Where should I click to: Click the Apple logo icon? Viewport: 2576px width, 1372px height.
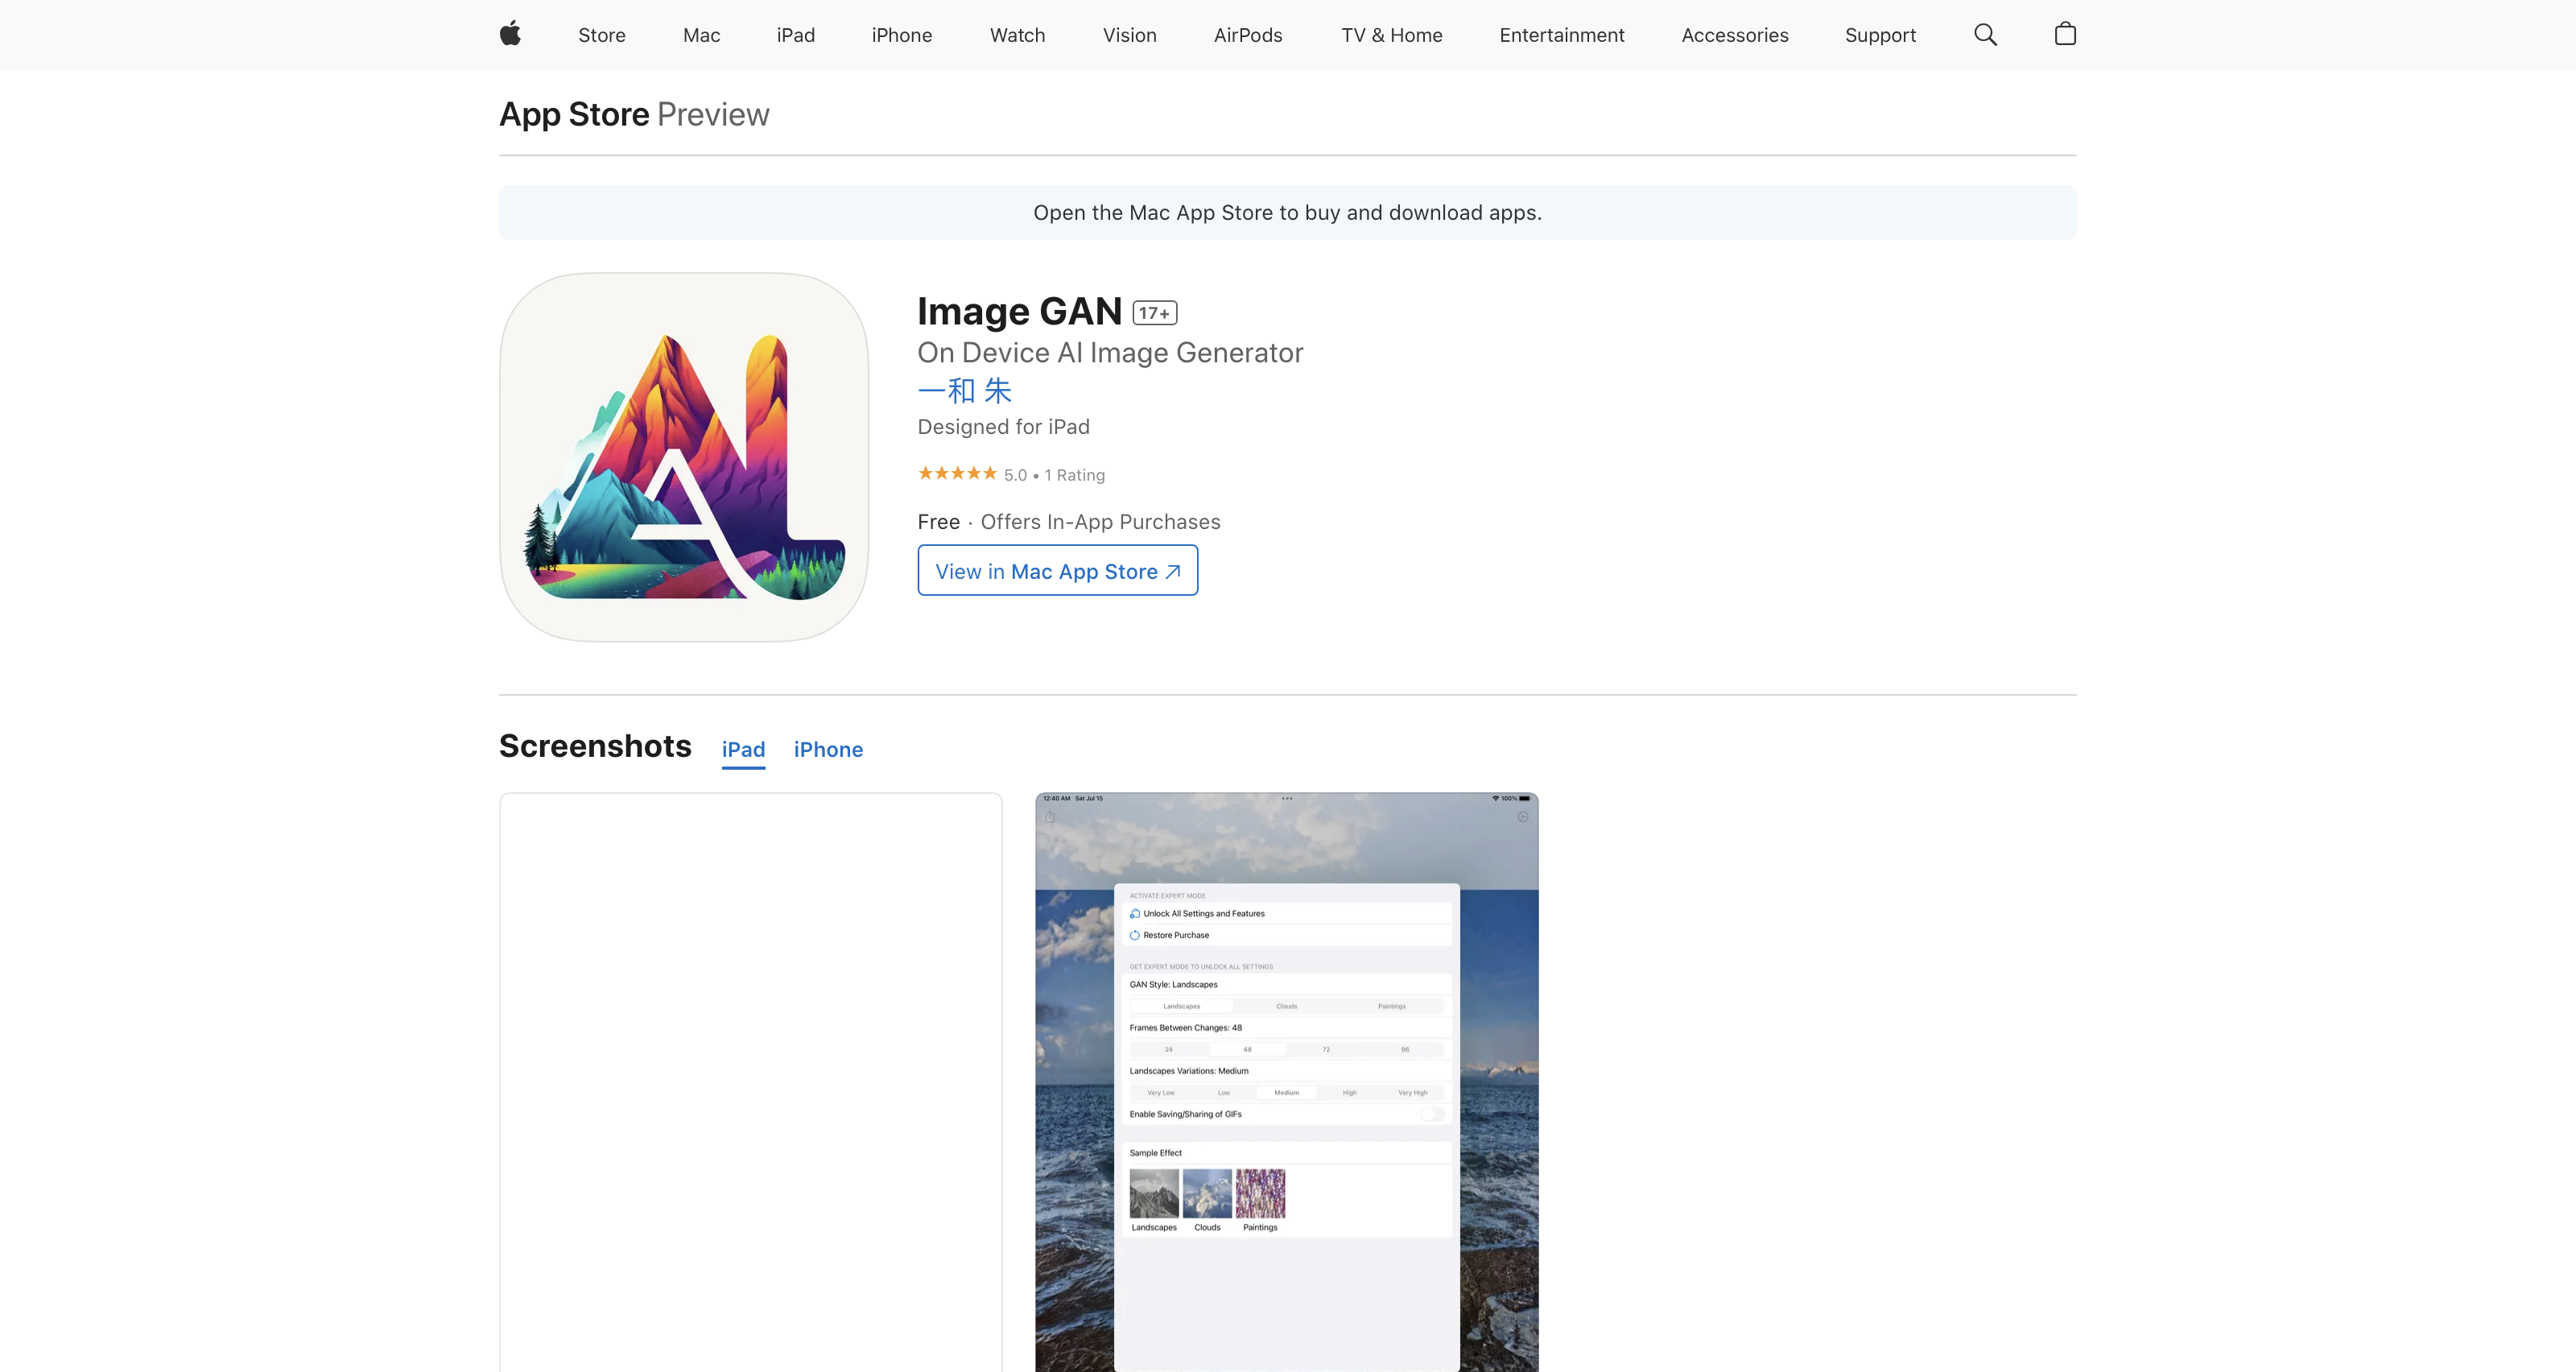click(x=510, y=34)
